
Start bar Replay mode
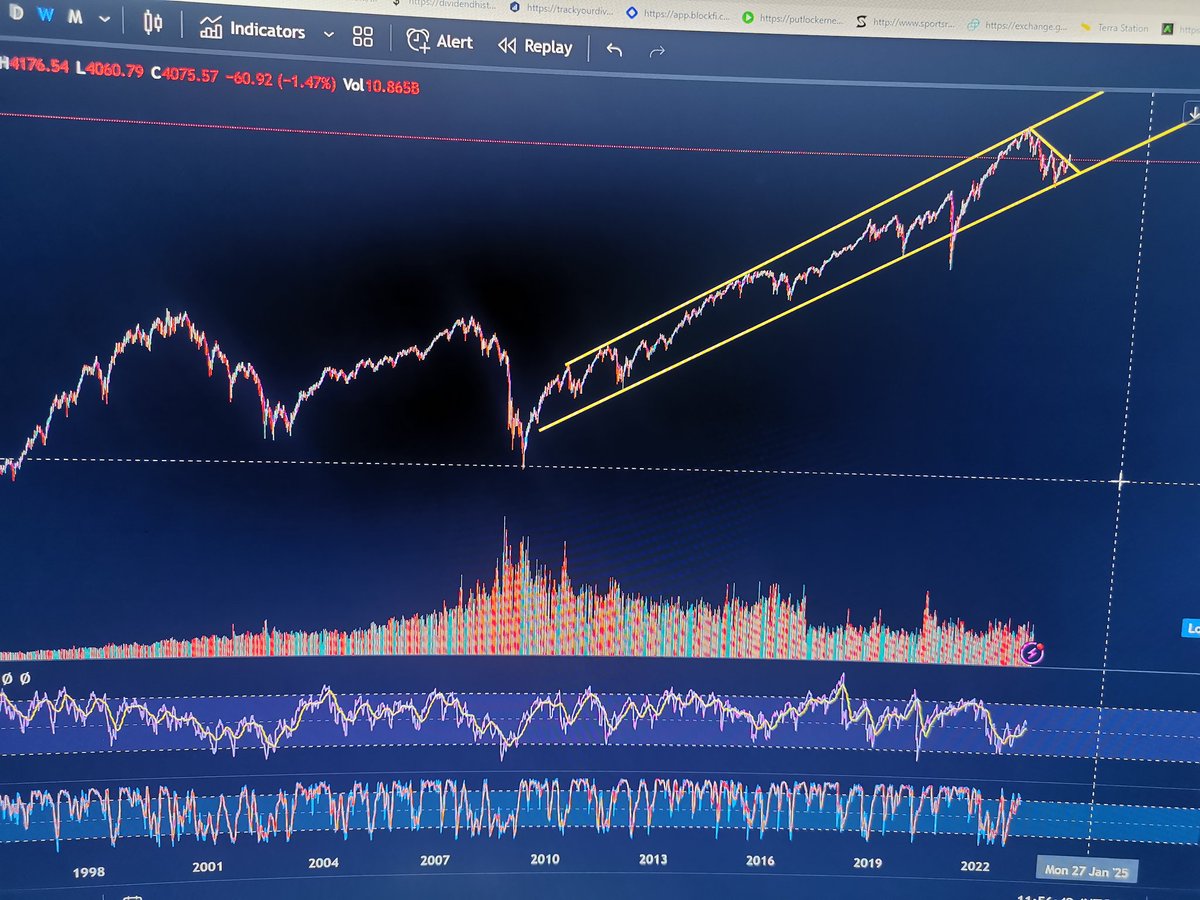(535, 46)
